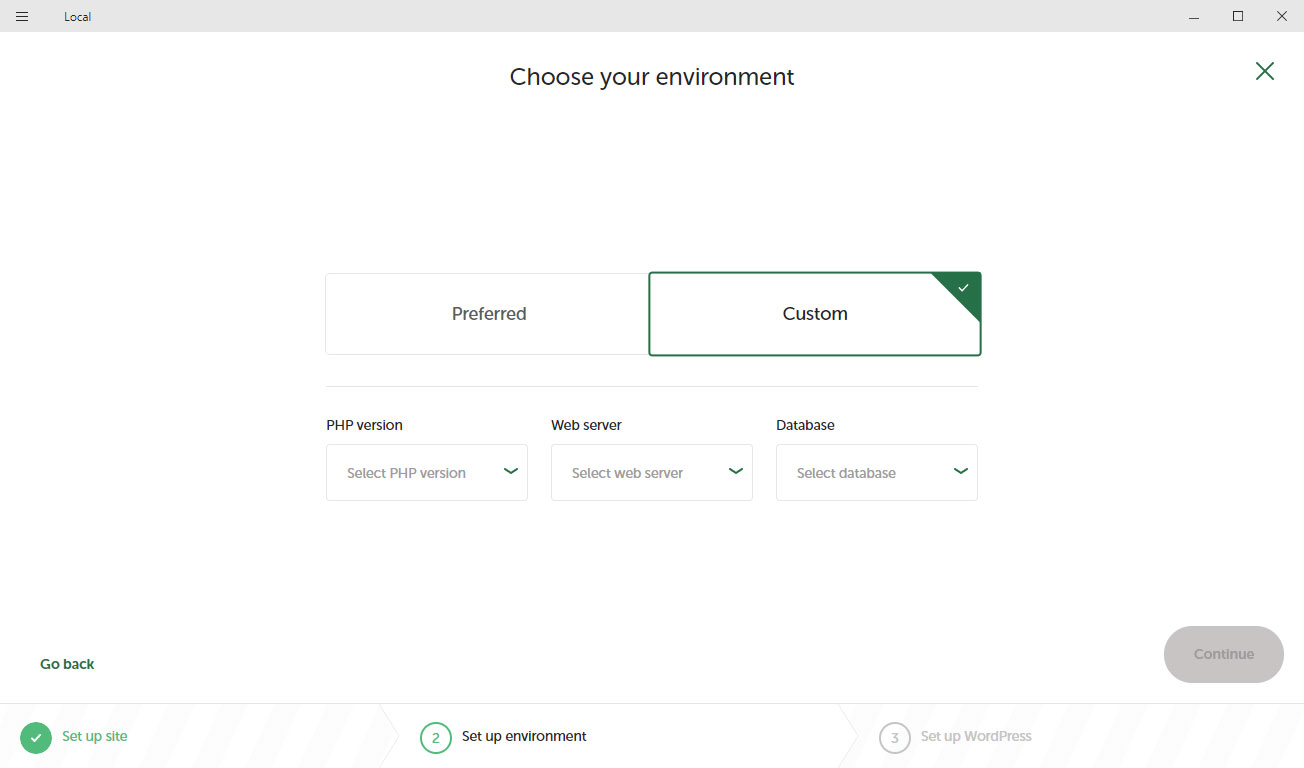Maximize the Local window

[x=1238, y=16]
